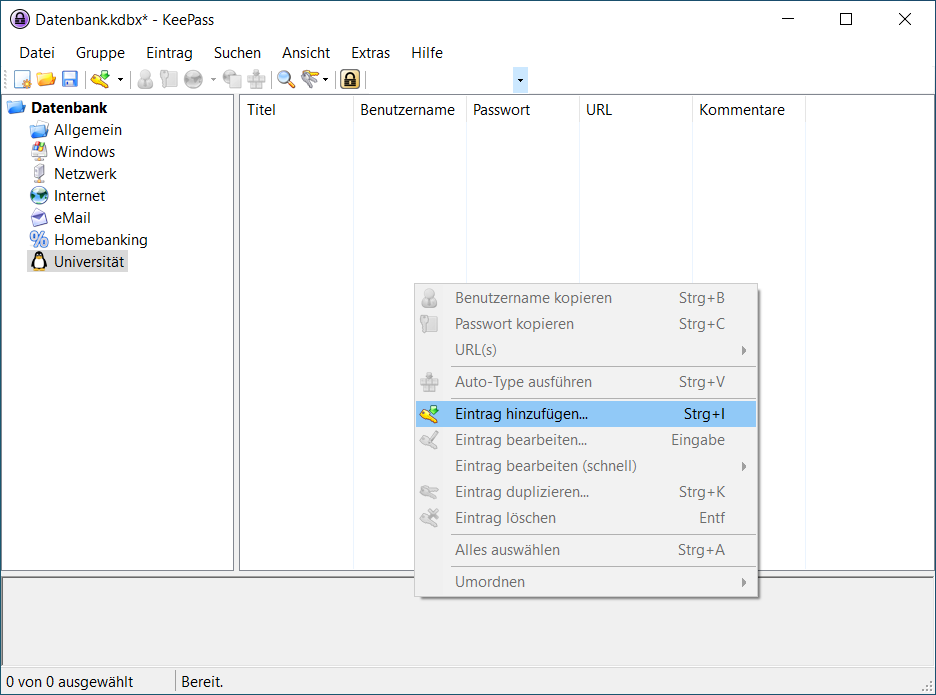This screenshot has width=936, height=695.
Task: Sort by the Passwort column header
Action: [x=522, y=110]
